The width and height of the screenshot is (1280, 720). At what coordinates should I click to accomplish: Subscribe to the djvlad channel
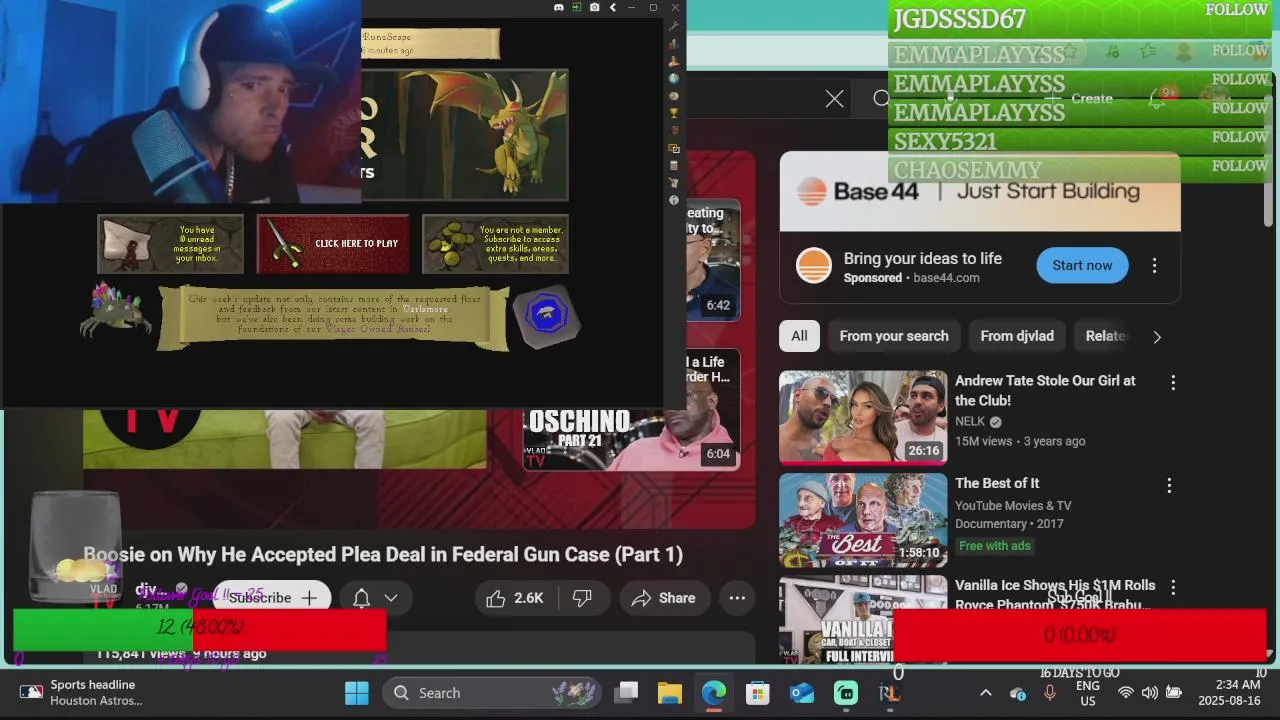[272, 598]
